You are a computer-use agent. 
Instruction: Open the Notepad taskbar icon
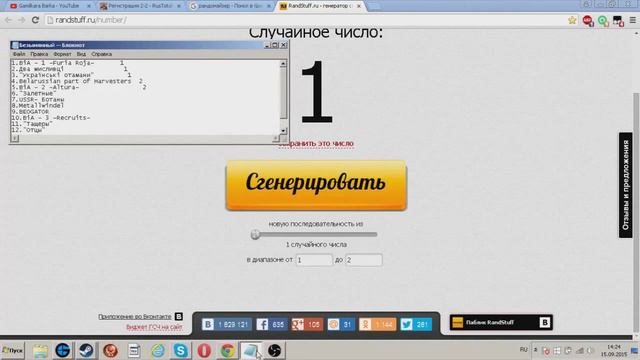click(251, 351)
